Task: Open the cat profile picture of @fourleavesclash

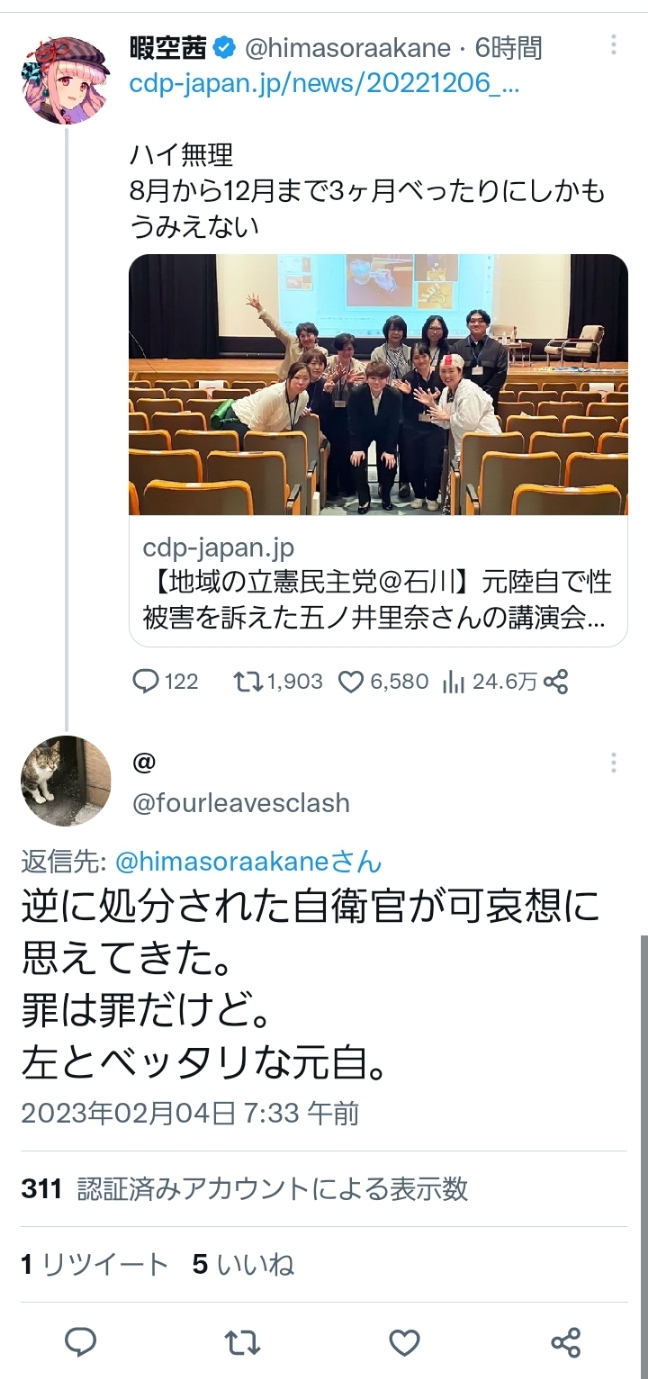Action: coord(66,781)
